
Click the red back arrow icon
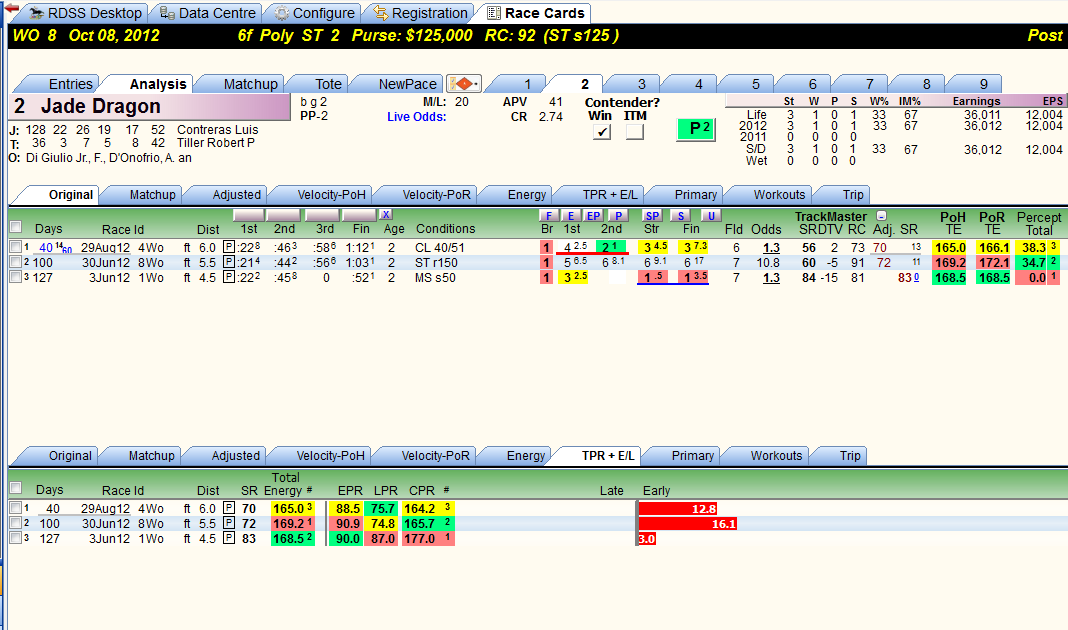click(x=11, y=8)
